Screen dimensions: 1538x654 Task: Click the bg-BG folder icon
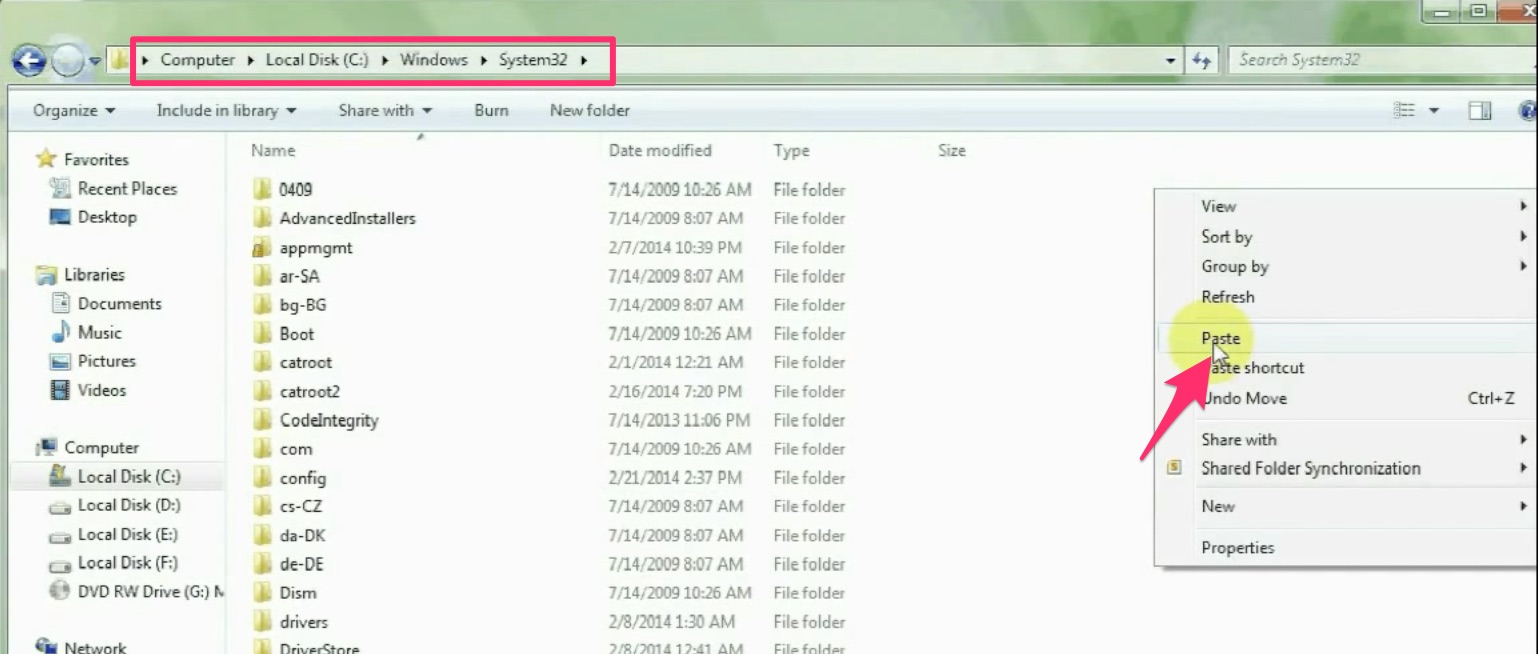tap(262, 305)
